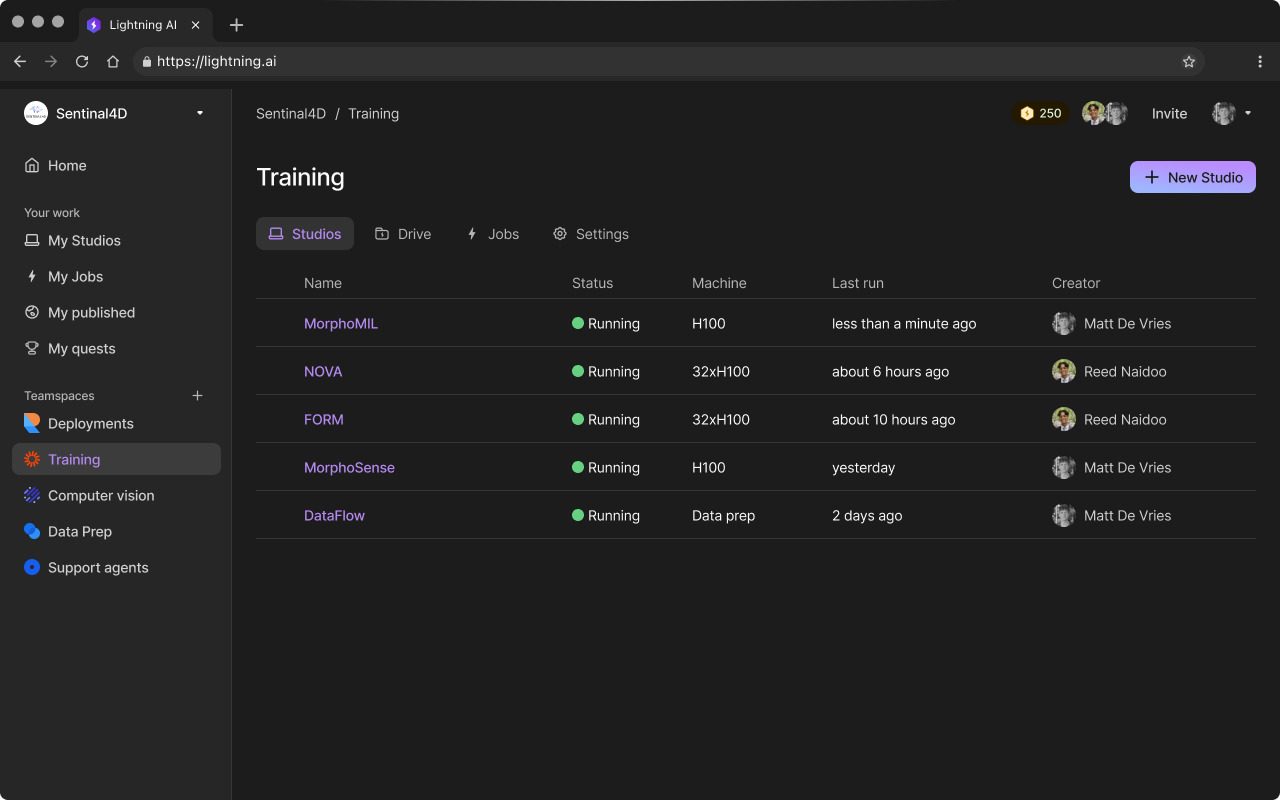Open the MorphoSense studio
Screen dimensions: 1280x800
[x=349, y=468]
